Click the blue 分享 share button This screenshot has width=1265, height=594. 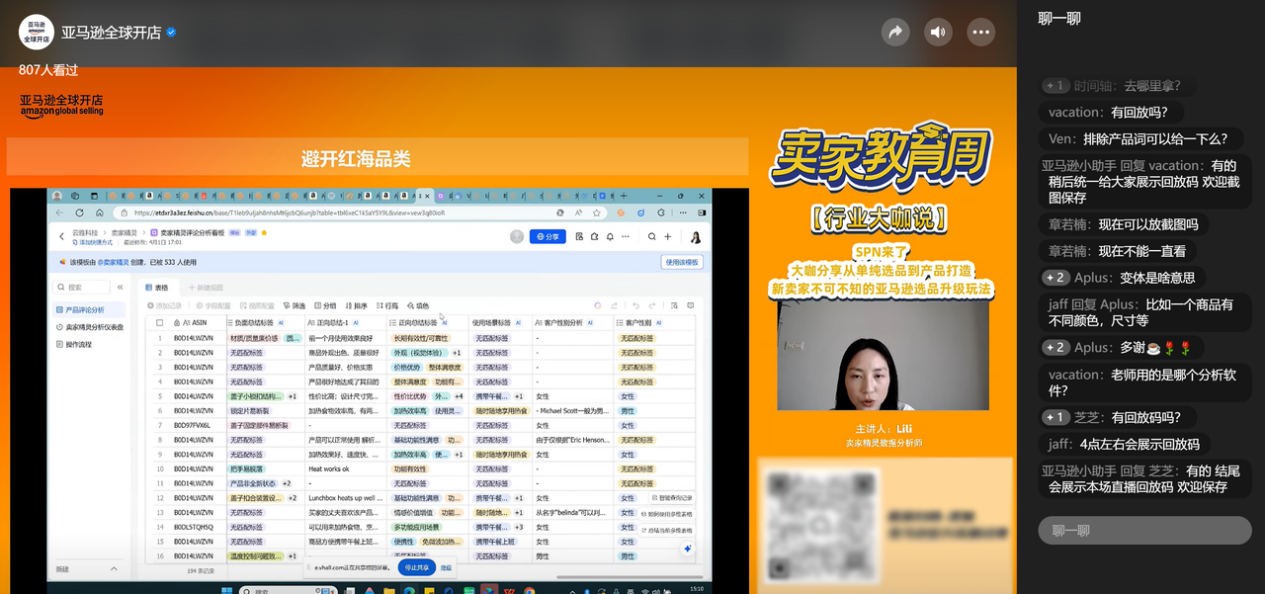click(x=546, y=237)
